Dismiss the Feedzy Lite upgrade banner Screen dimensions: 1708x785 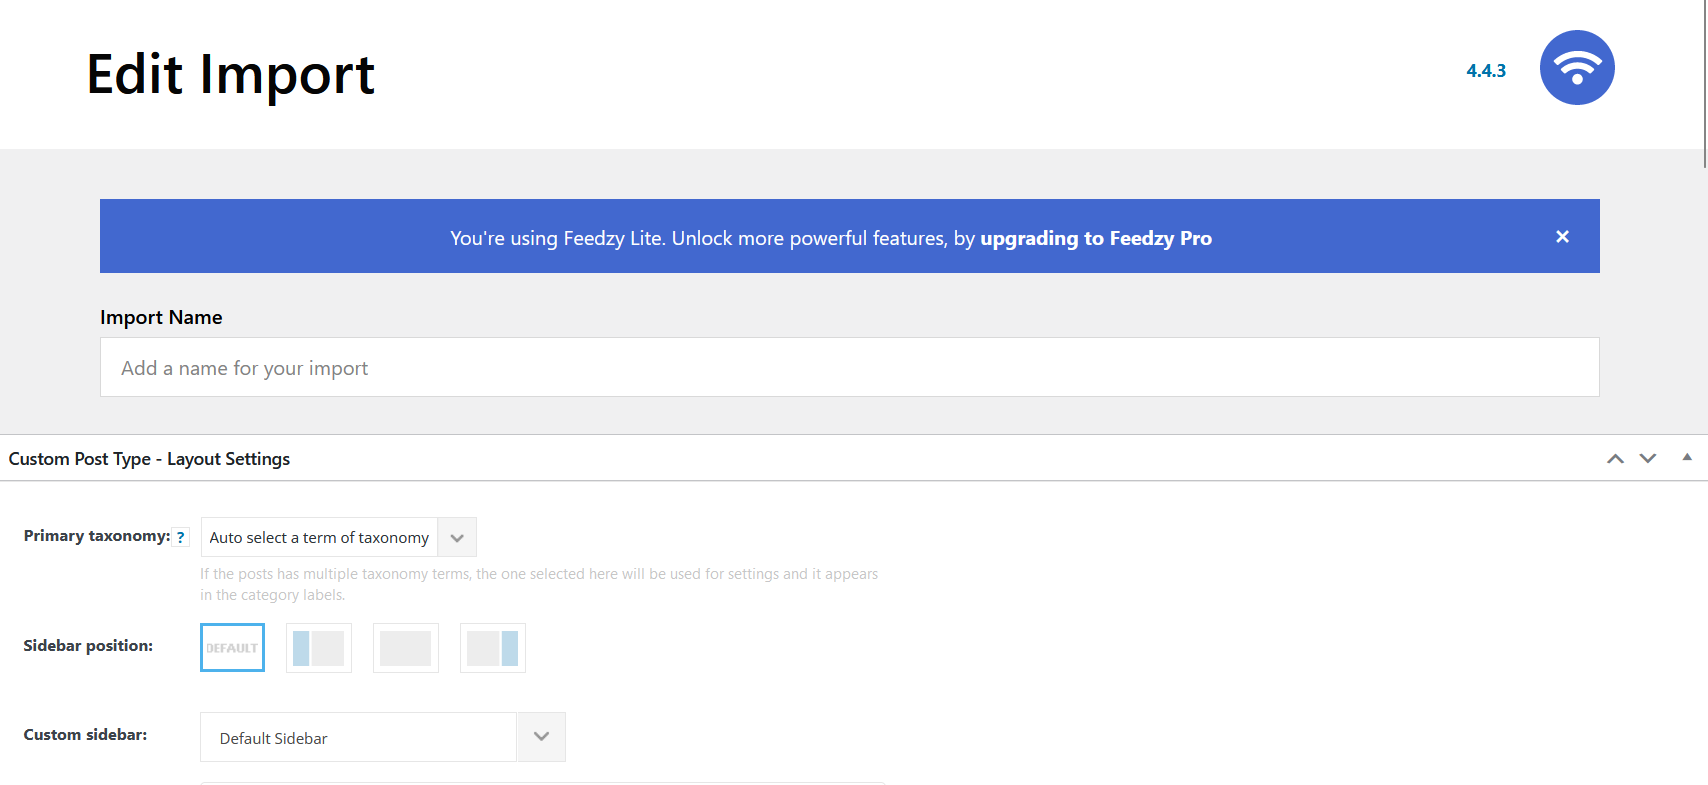click(x=1562, y=237)
